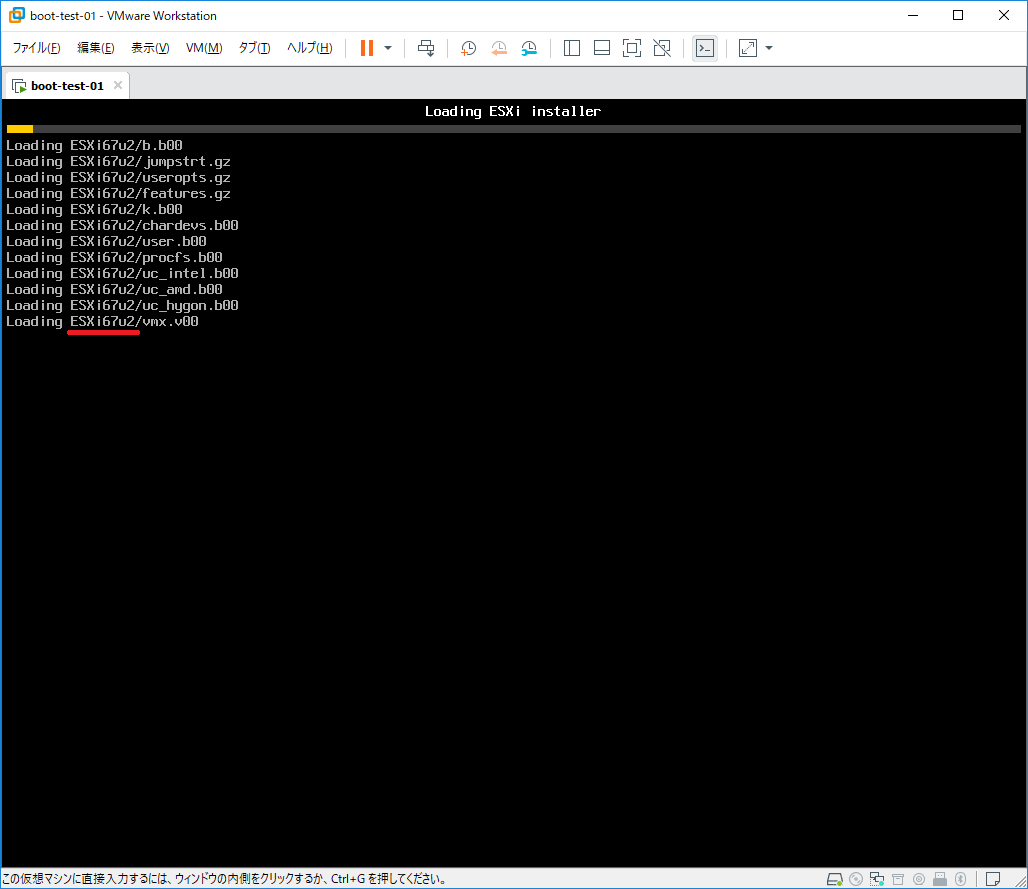The width and height of the screenshot is (1028, 889).
Task: Click the Loading ESXi67u2/k.b00 line
Action: pyautogui.click(x=94, y=209)
